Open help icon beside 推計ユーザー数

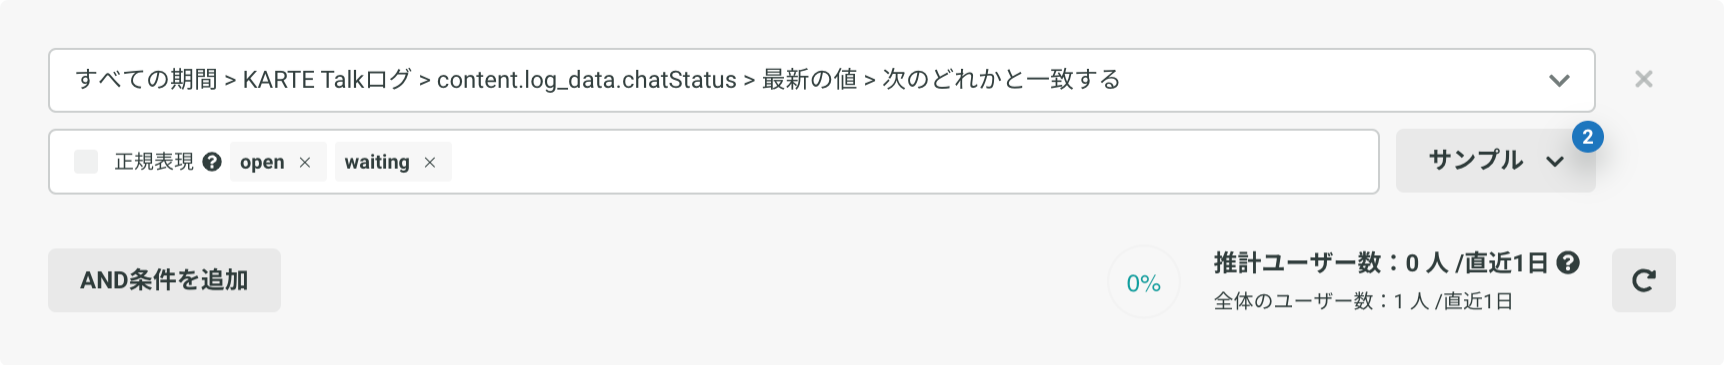[1568, 263]
